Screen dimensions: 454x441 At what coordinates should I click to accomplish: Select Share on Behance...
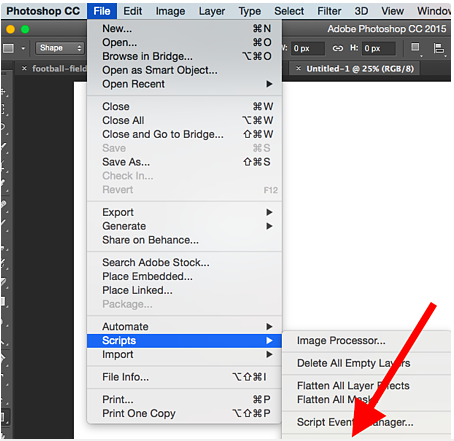click(x=184, y=240)
